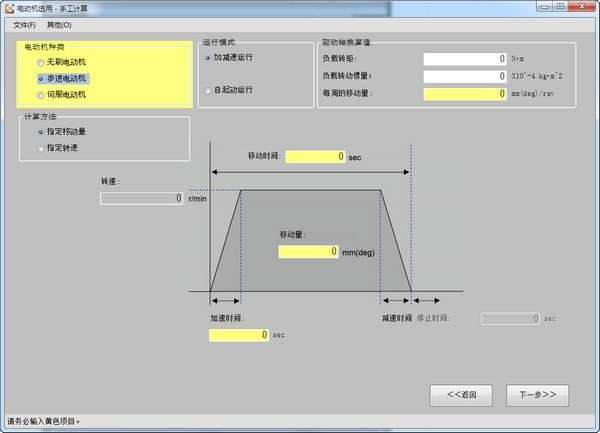This screenshot has width=600, height=433.
Task: Click the 计算方法 group label
Action: [40, 117]
